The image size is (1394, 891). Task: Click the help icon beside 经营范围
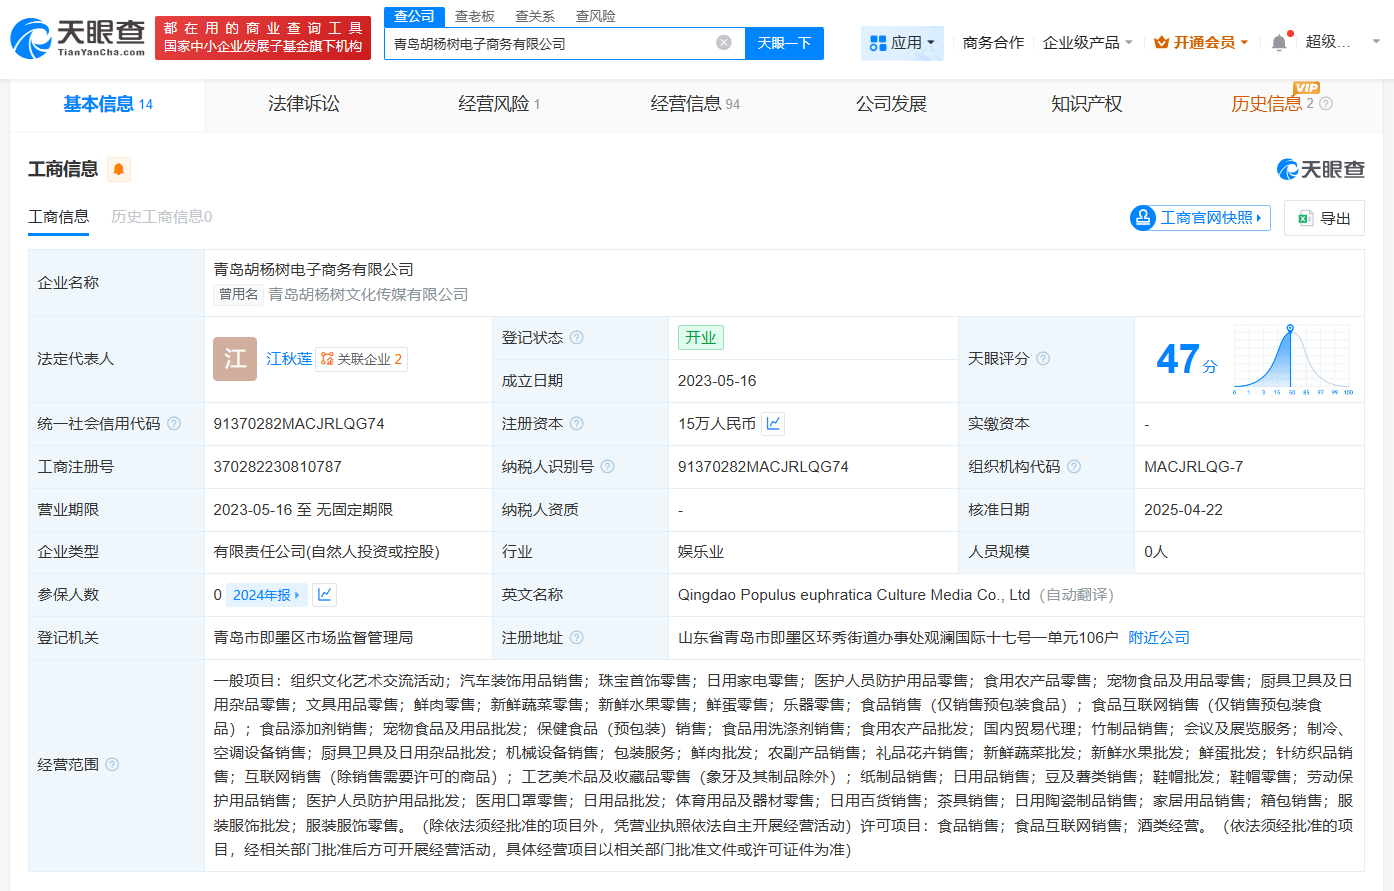point(110,762)
